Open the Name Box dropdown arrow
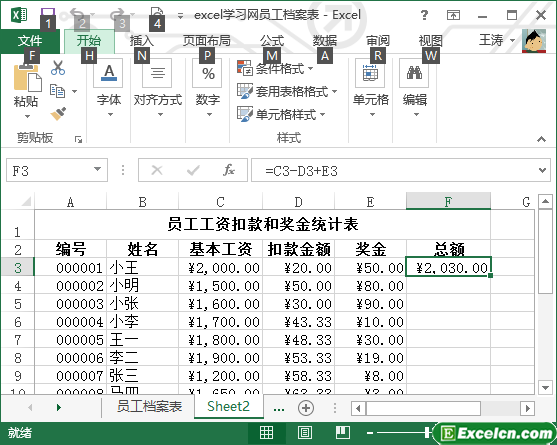 [97, 169]
